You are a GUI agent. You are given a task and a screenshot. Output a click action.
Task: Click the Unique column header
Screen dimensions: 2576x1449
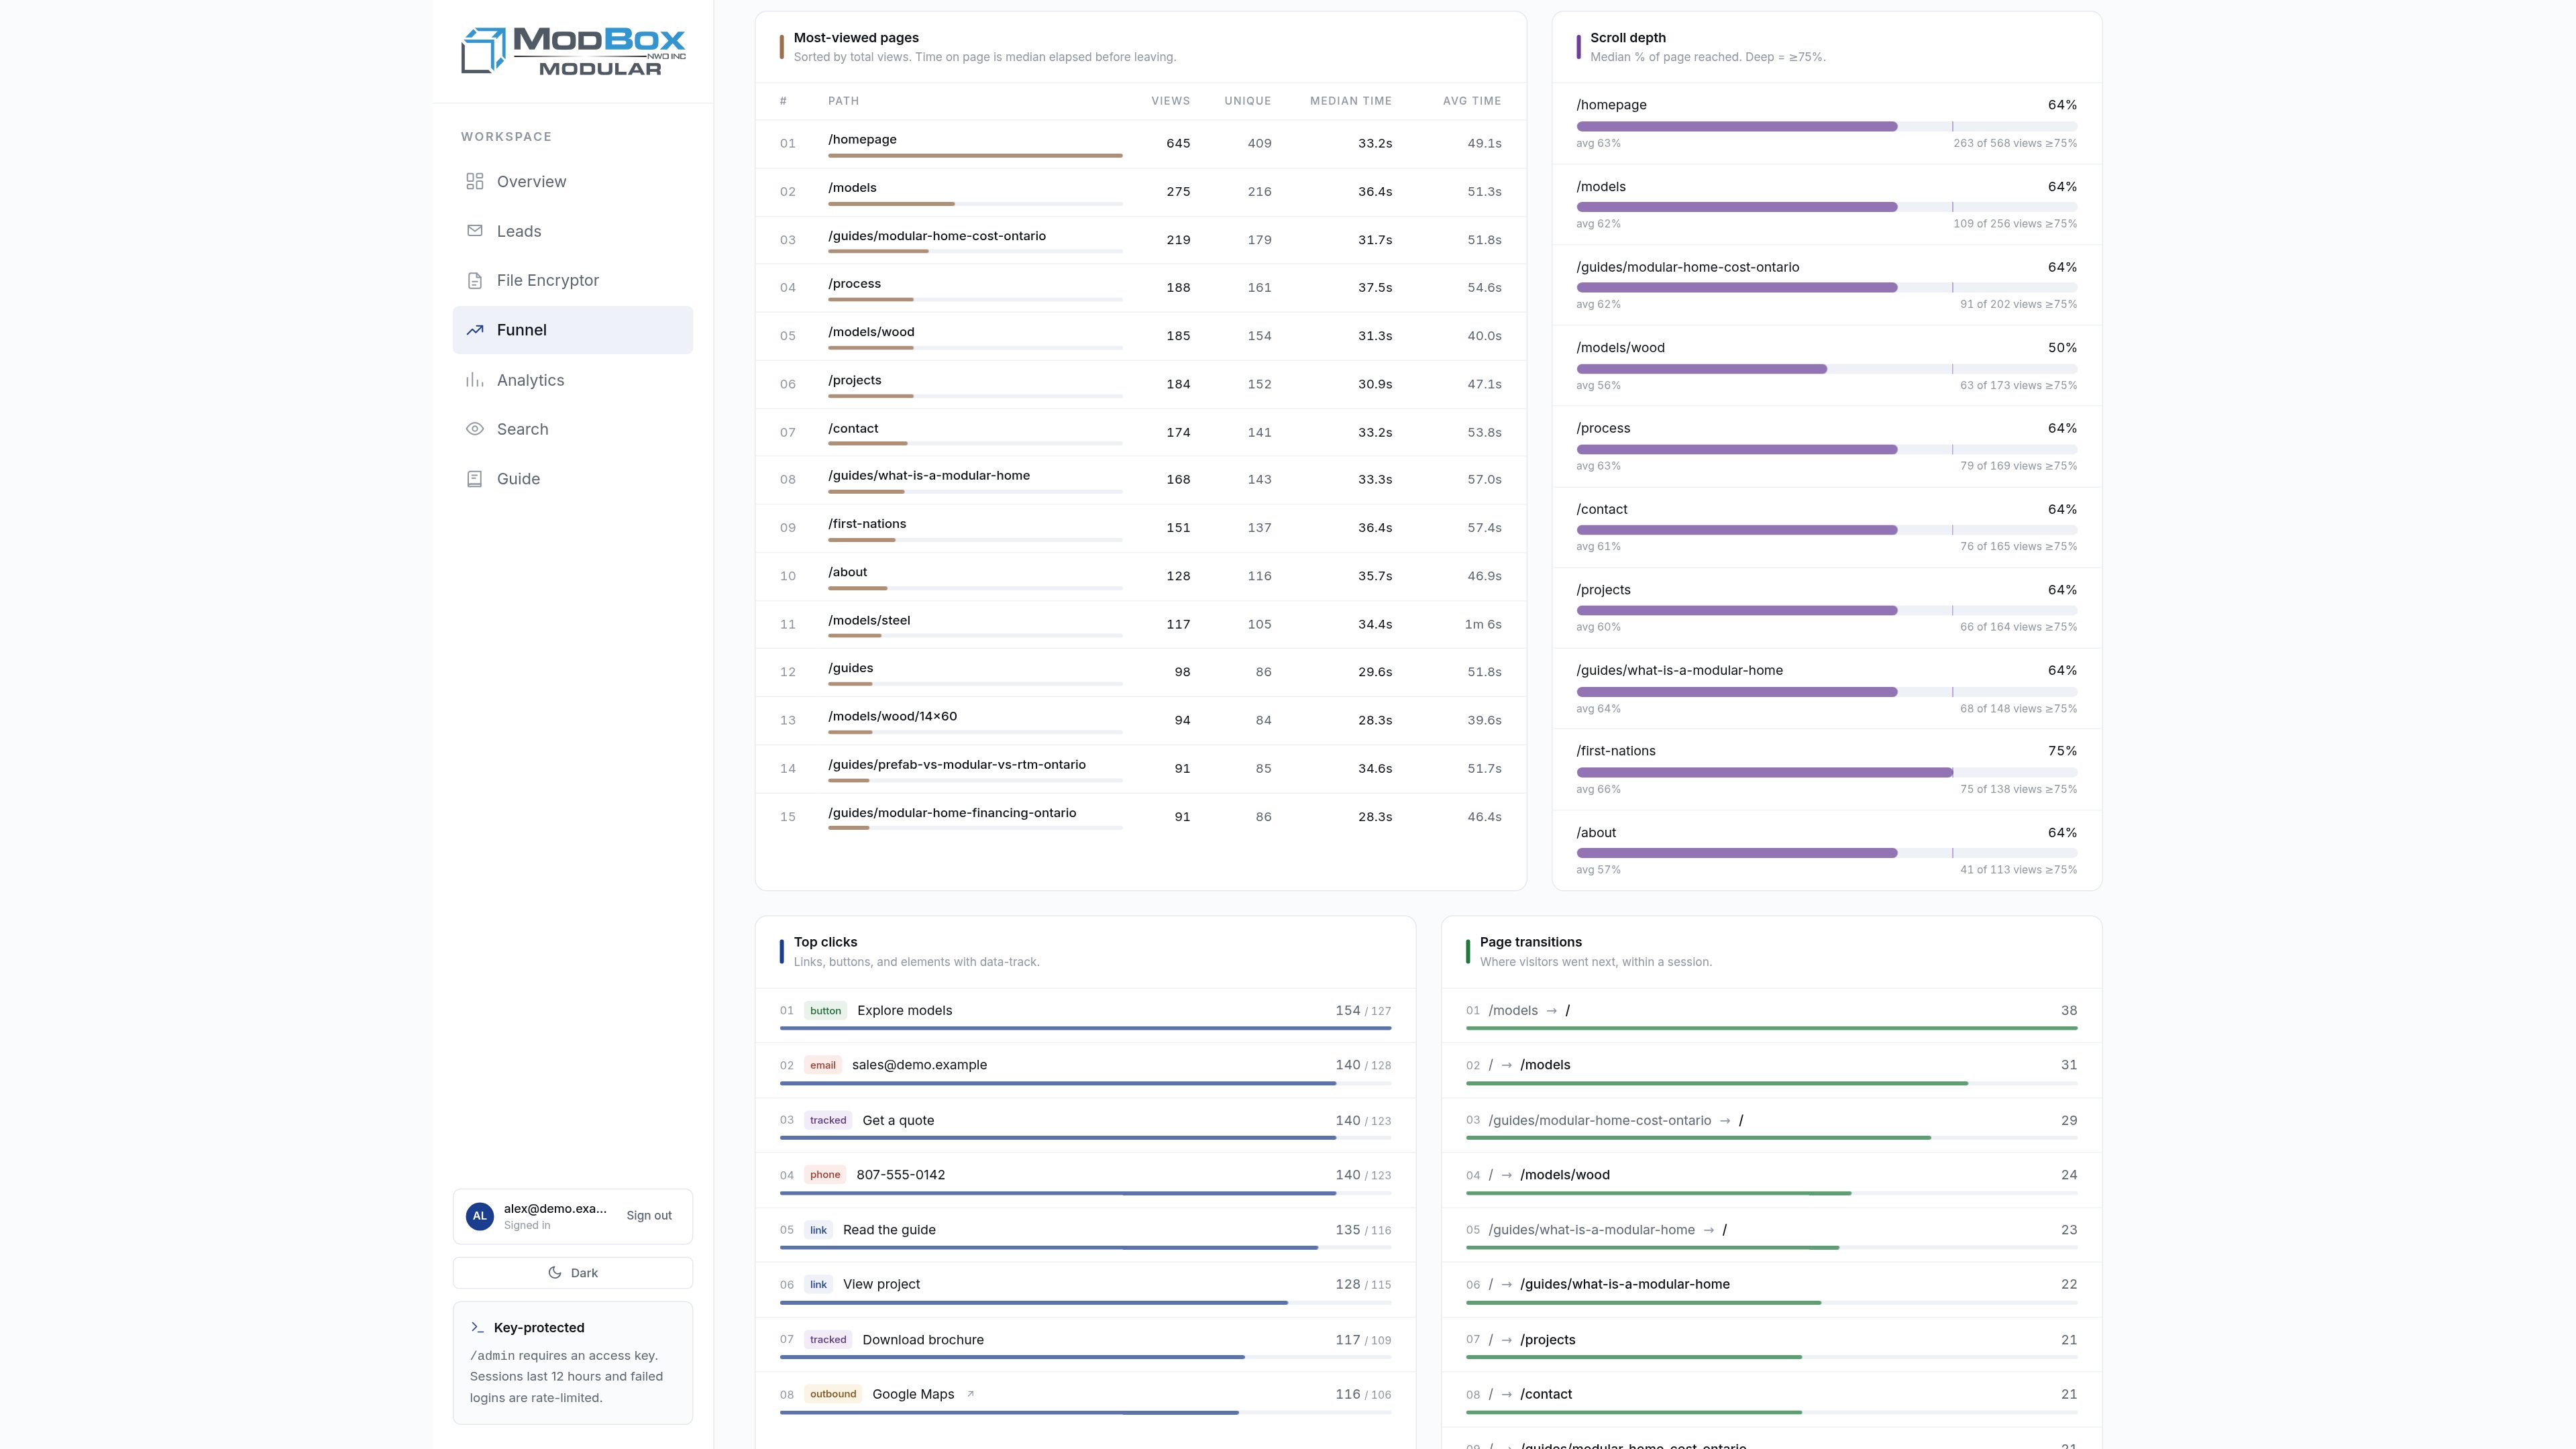pyautogui.click(x=1247, y=101)
